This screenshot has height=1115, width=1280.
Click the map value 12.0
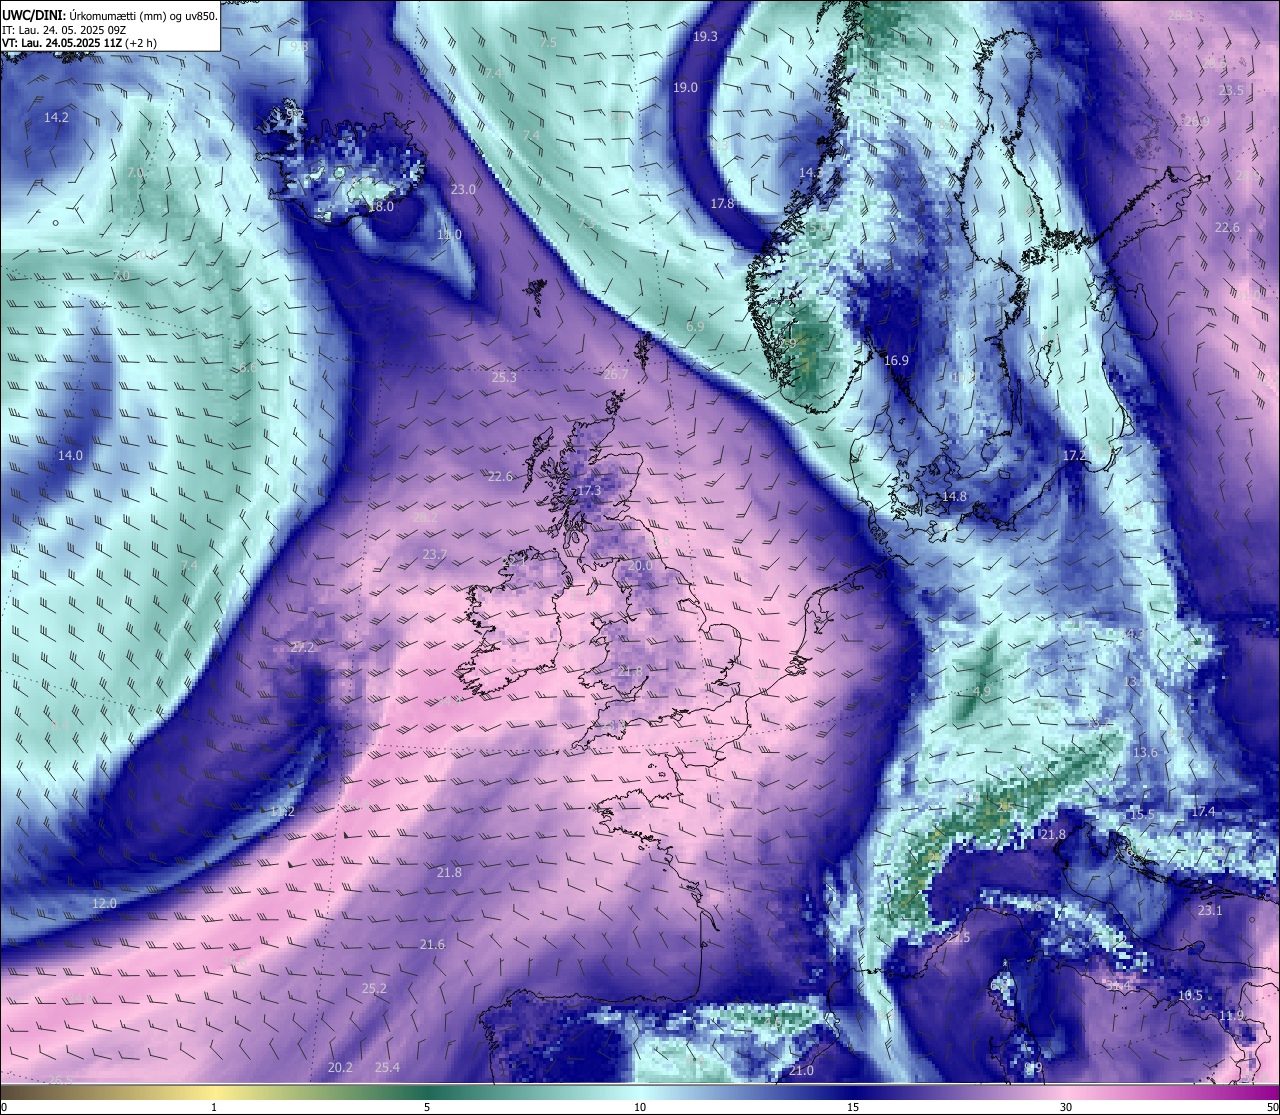[x=104, y=903]
